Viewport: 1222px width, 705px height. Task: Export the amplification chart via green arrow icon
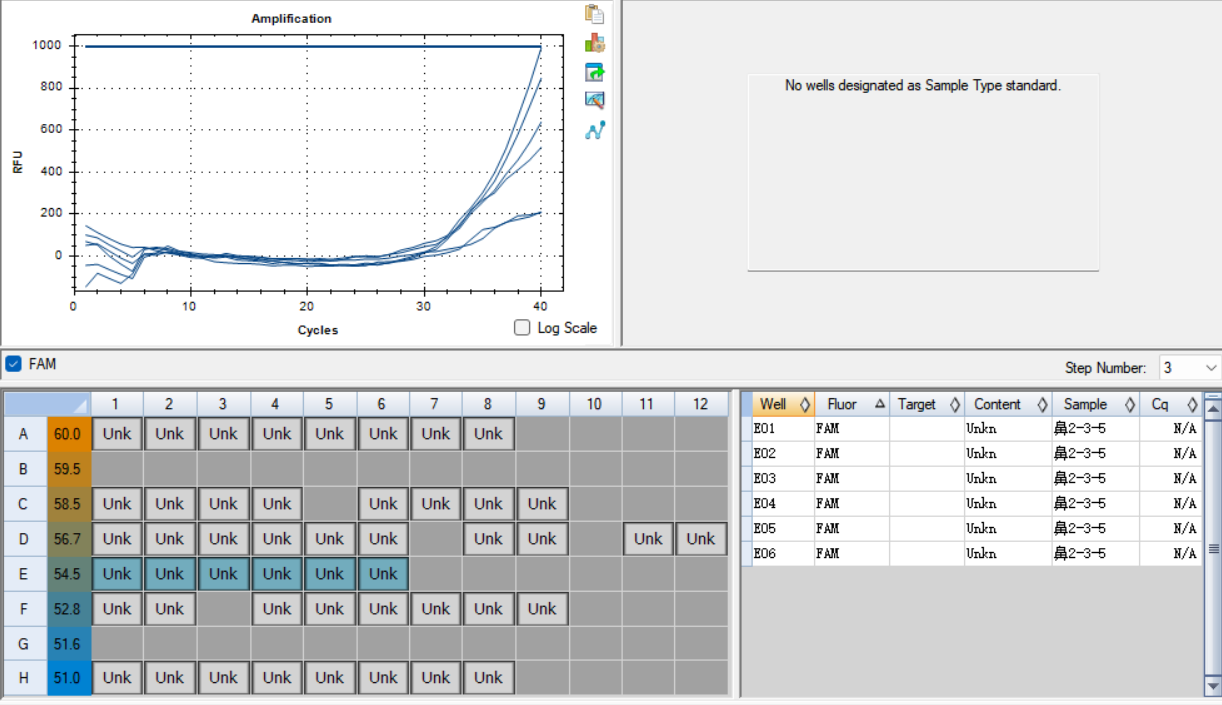[x=595, y=72]
